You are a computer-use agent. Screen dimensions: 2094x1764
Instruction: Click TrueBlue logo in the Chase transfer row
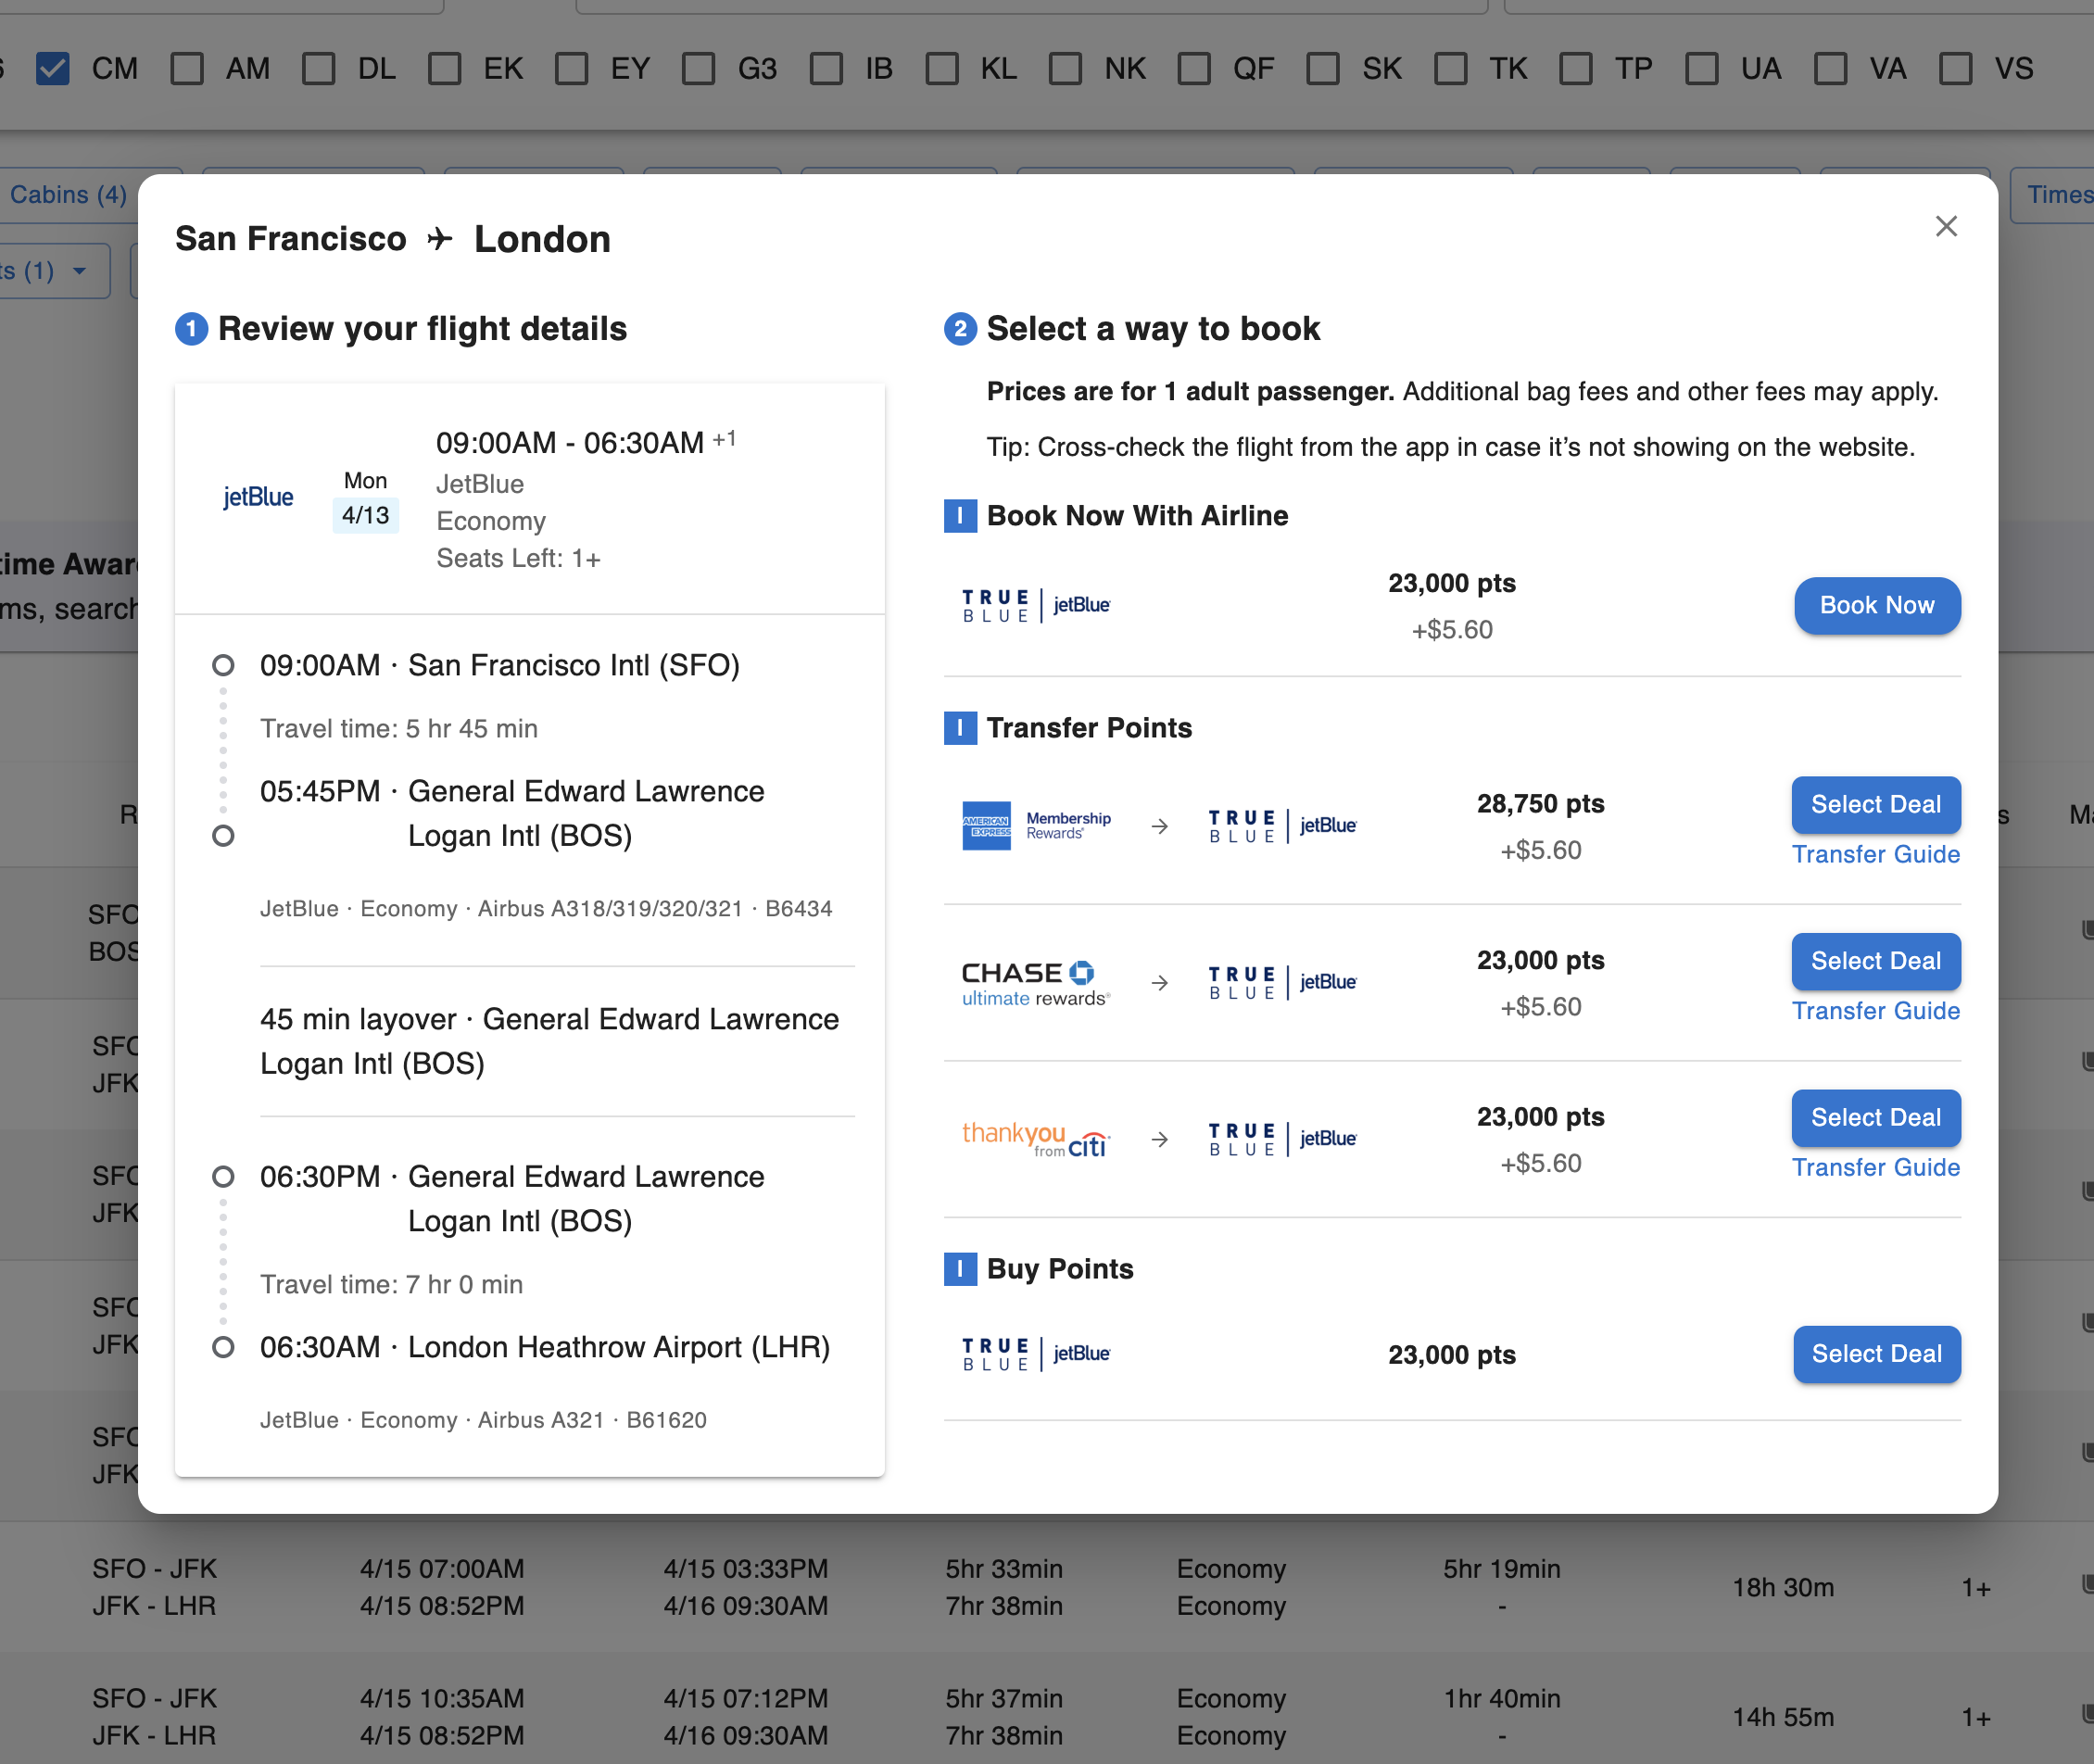[1283, 982]
